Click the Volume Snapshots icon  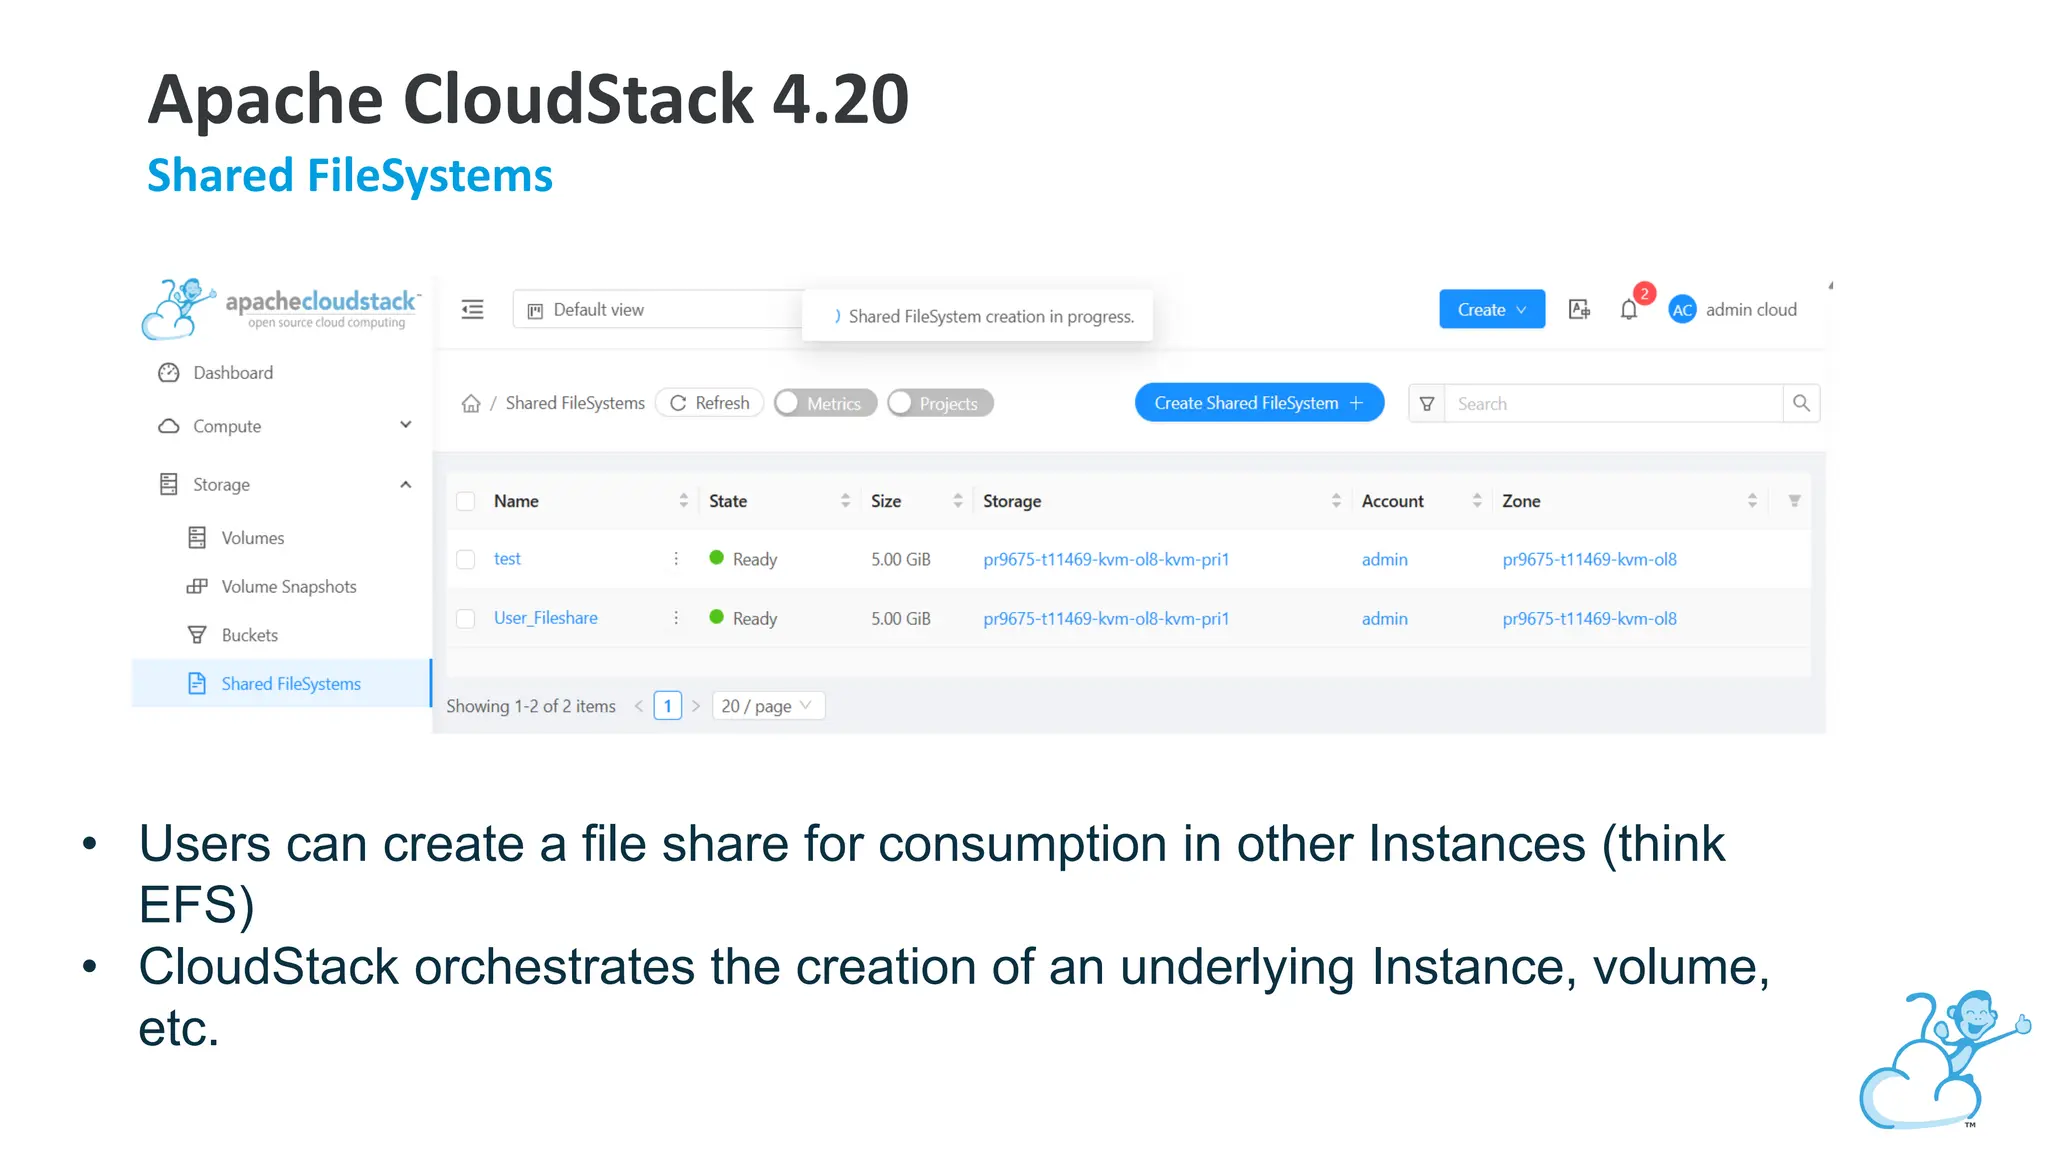tap(197, 587)
